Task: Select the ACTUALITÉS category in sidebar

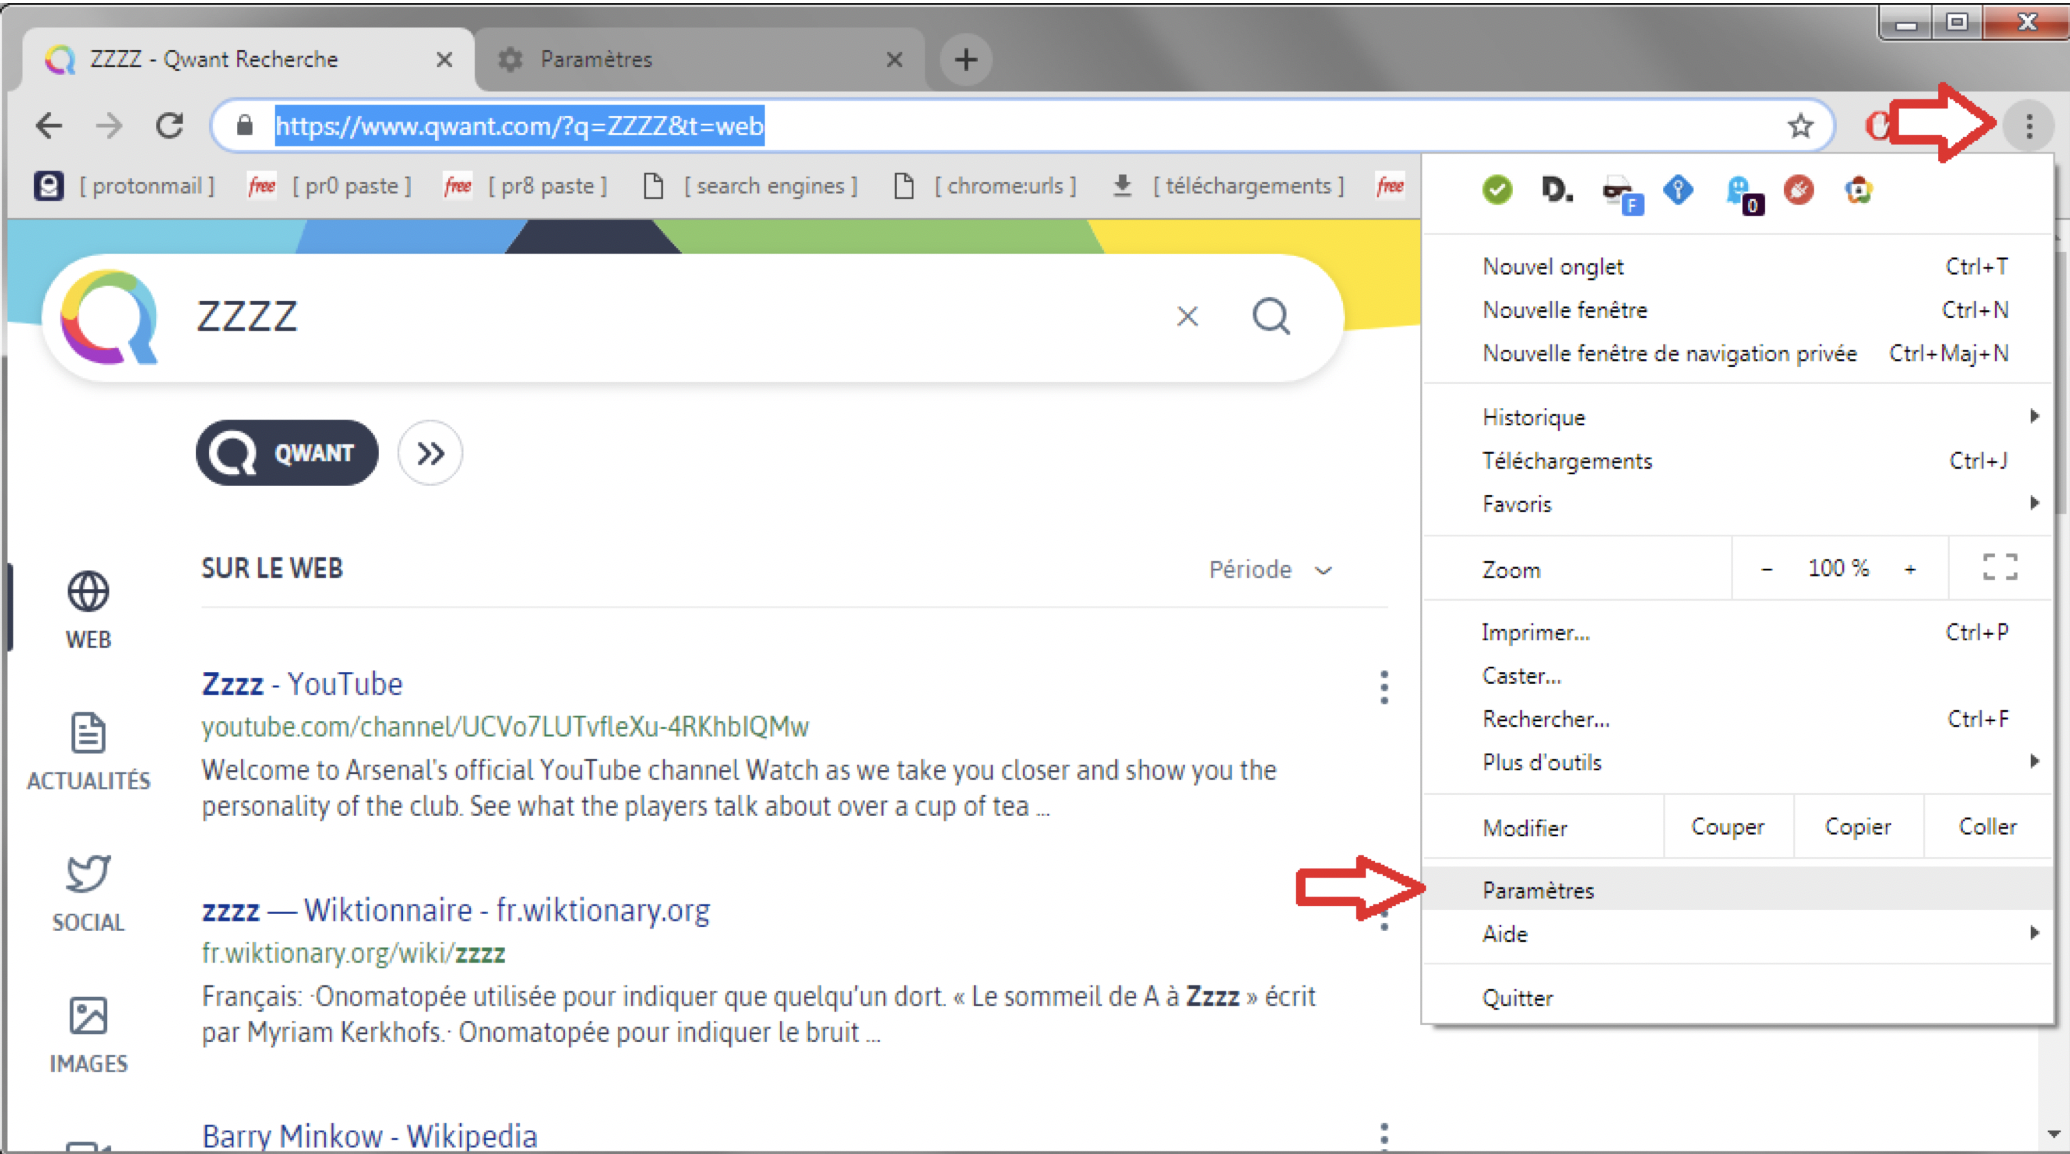Action: [x=88, y=752]
